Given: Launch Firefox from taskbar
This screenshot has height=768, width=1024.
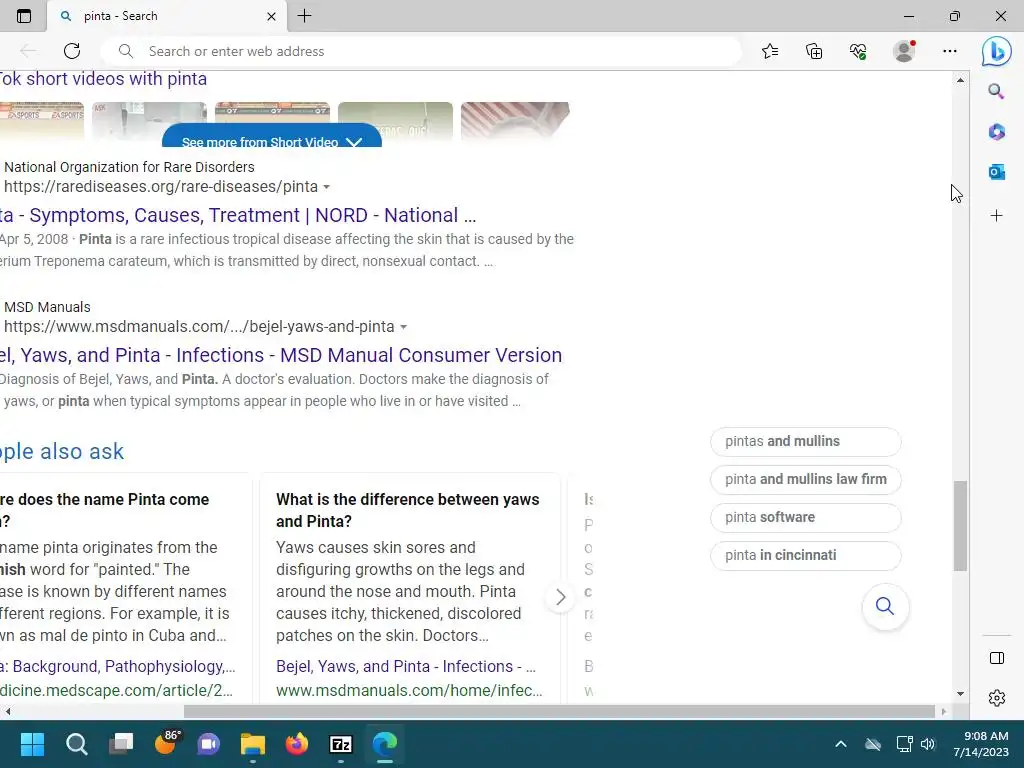Looking at the screenshot, I should click(297, 744).
